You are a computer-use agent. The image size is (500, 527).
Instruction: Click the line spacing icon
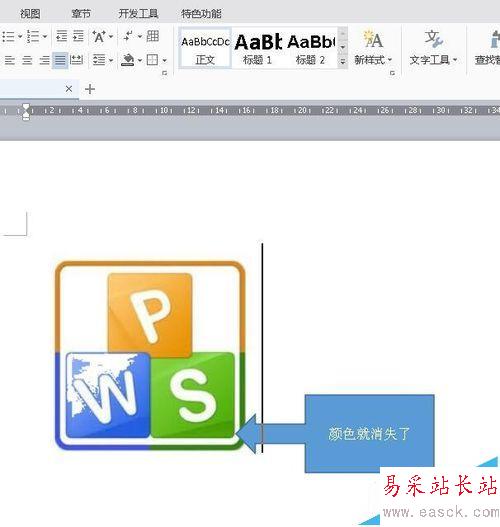coord(99,60)
